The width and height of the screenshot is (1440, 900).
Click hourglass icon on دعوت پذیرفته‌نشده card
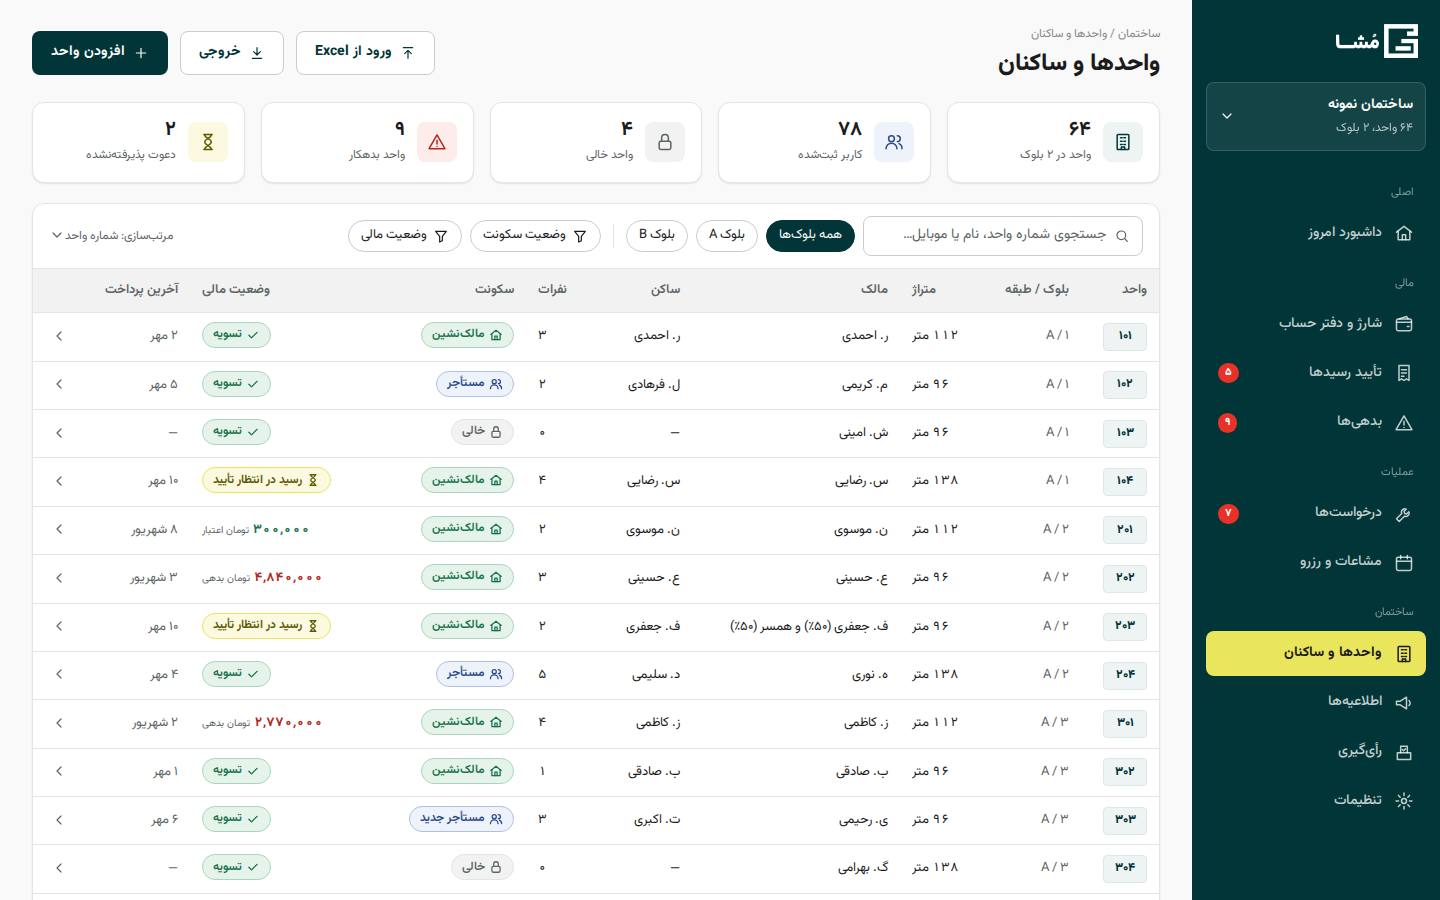coord(208,142)
